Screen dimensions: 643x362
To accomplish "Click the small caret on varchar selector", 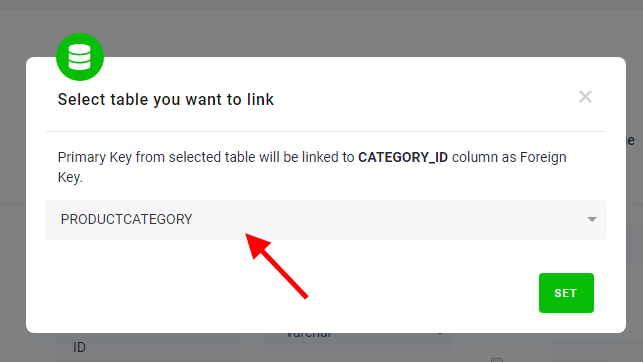I will click(440, 334).
